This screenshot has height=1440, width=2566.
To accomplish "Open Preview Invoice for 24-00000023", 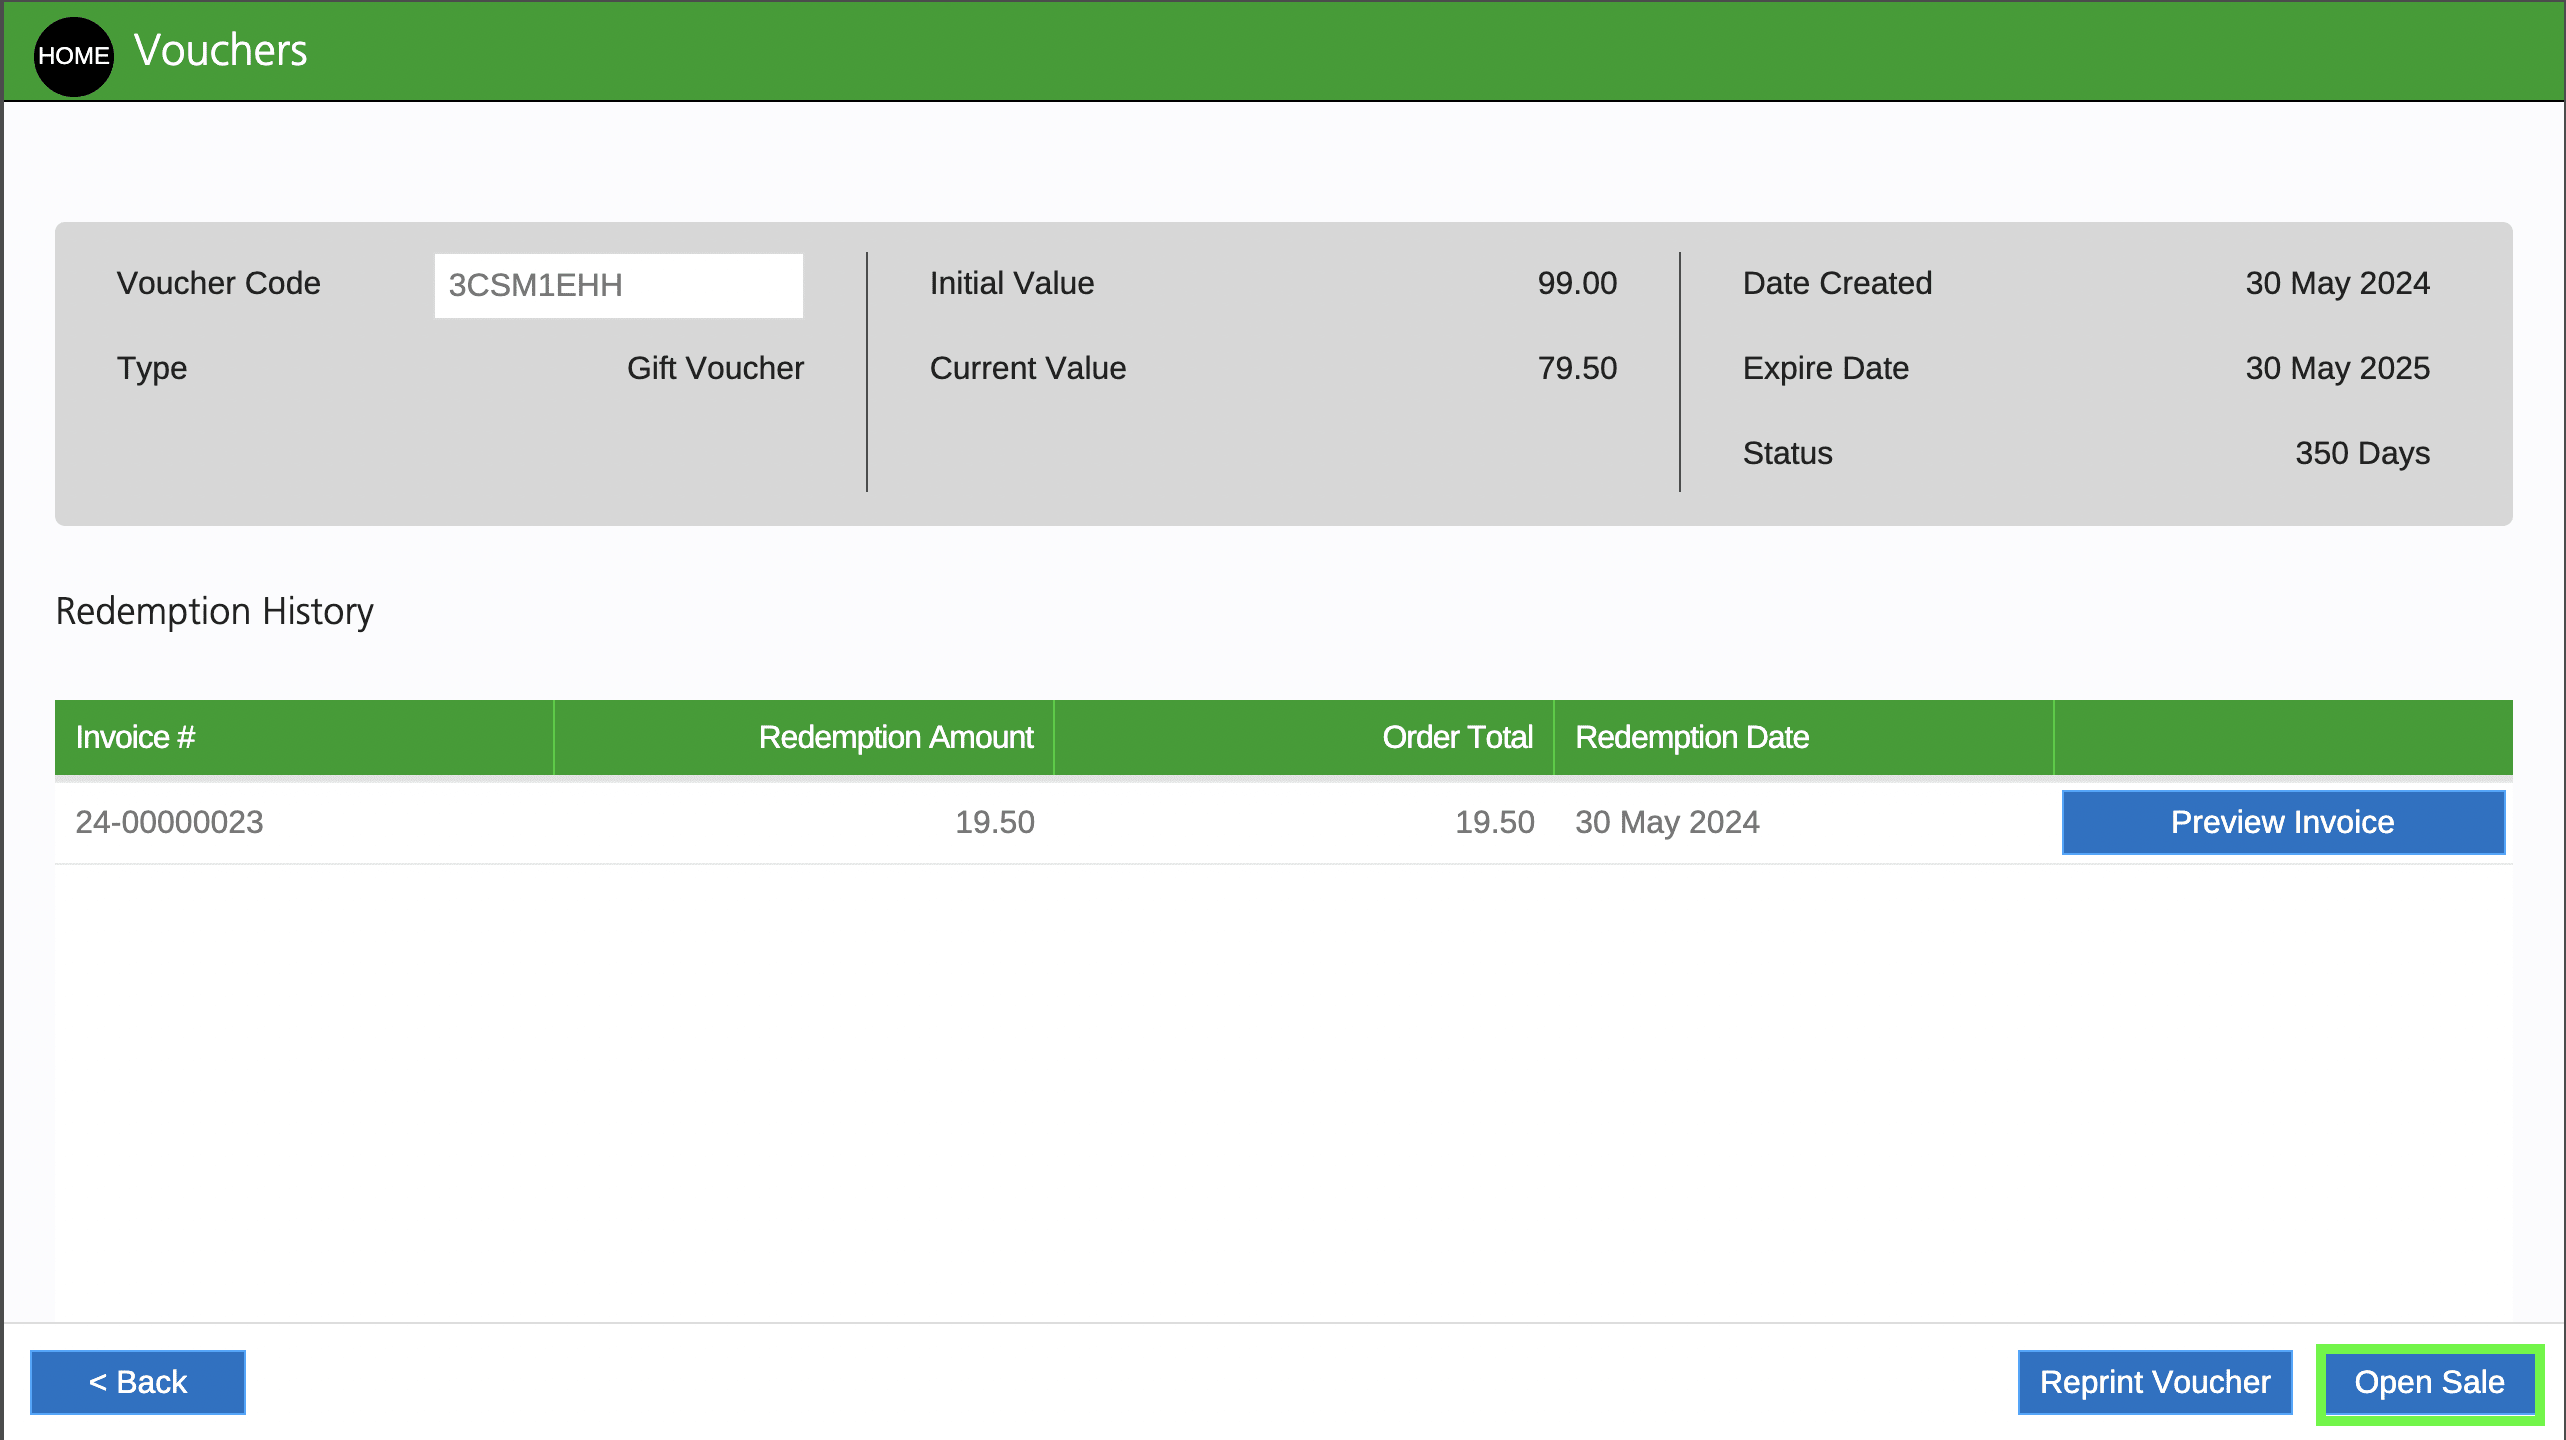I will point(2283,822).
